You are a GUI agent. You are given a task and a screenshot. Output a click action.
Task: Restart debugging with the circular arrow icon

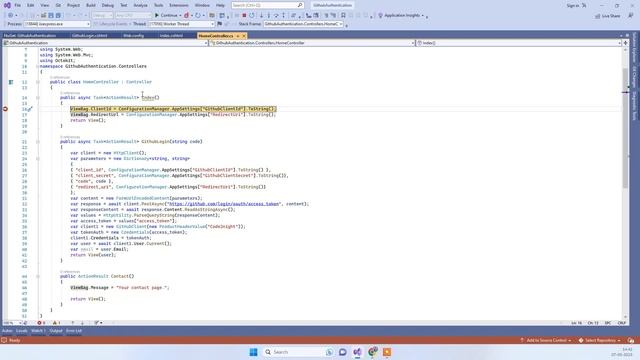[252, 16]
